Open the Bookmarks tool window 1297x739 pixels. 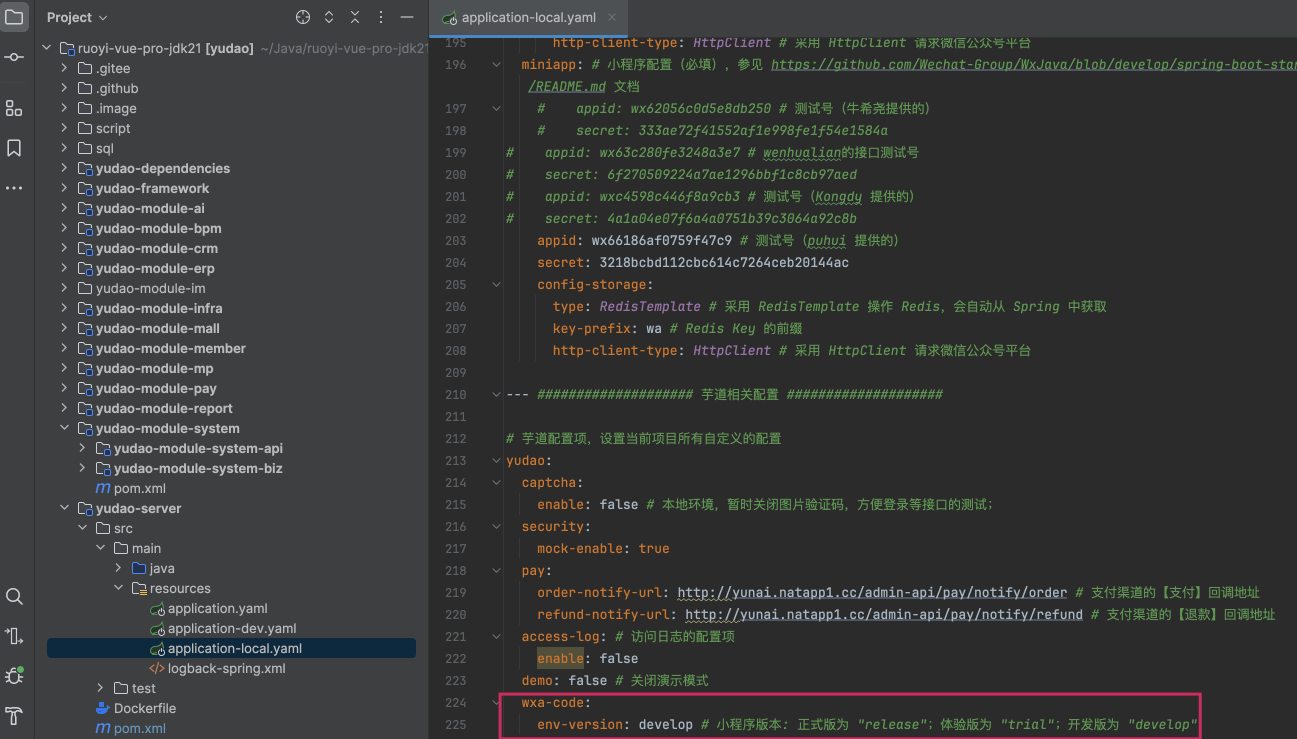[14, 148]
